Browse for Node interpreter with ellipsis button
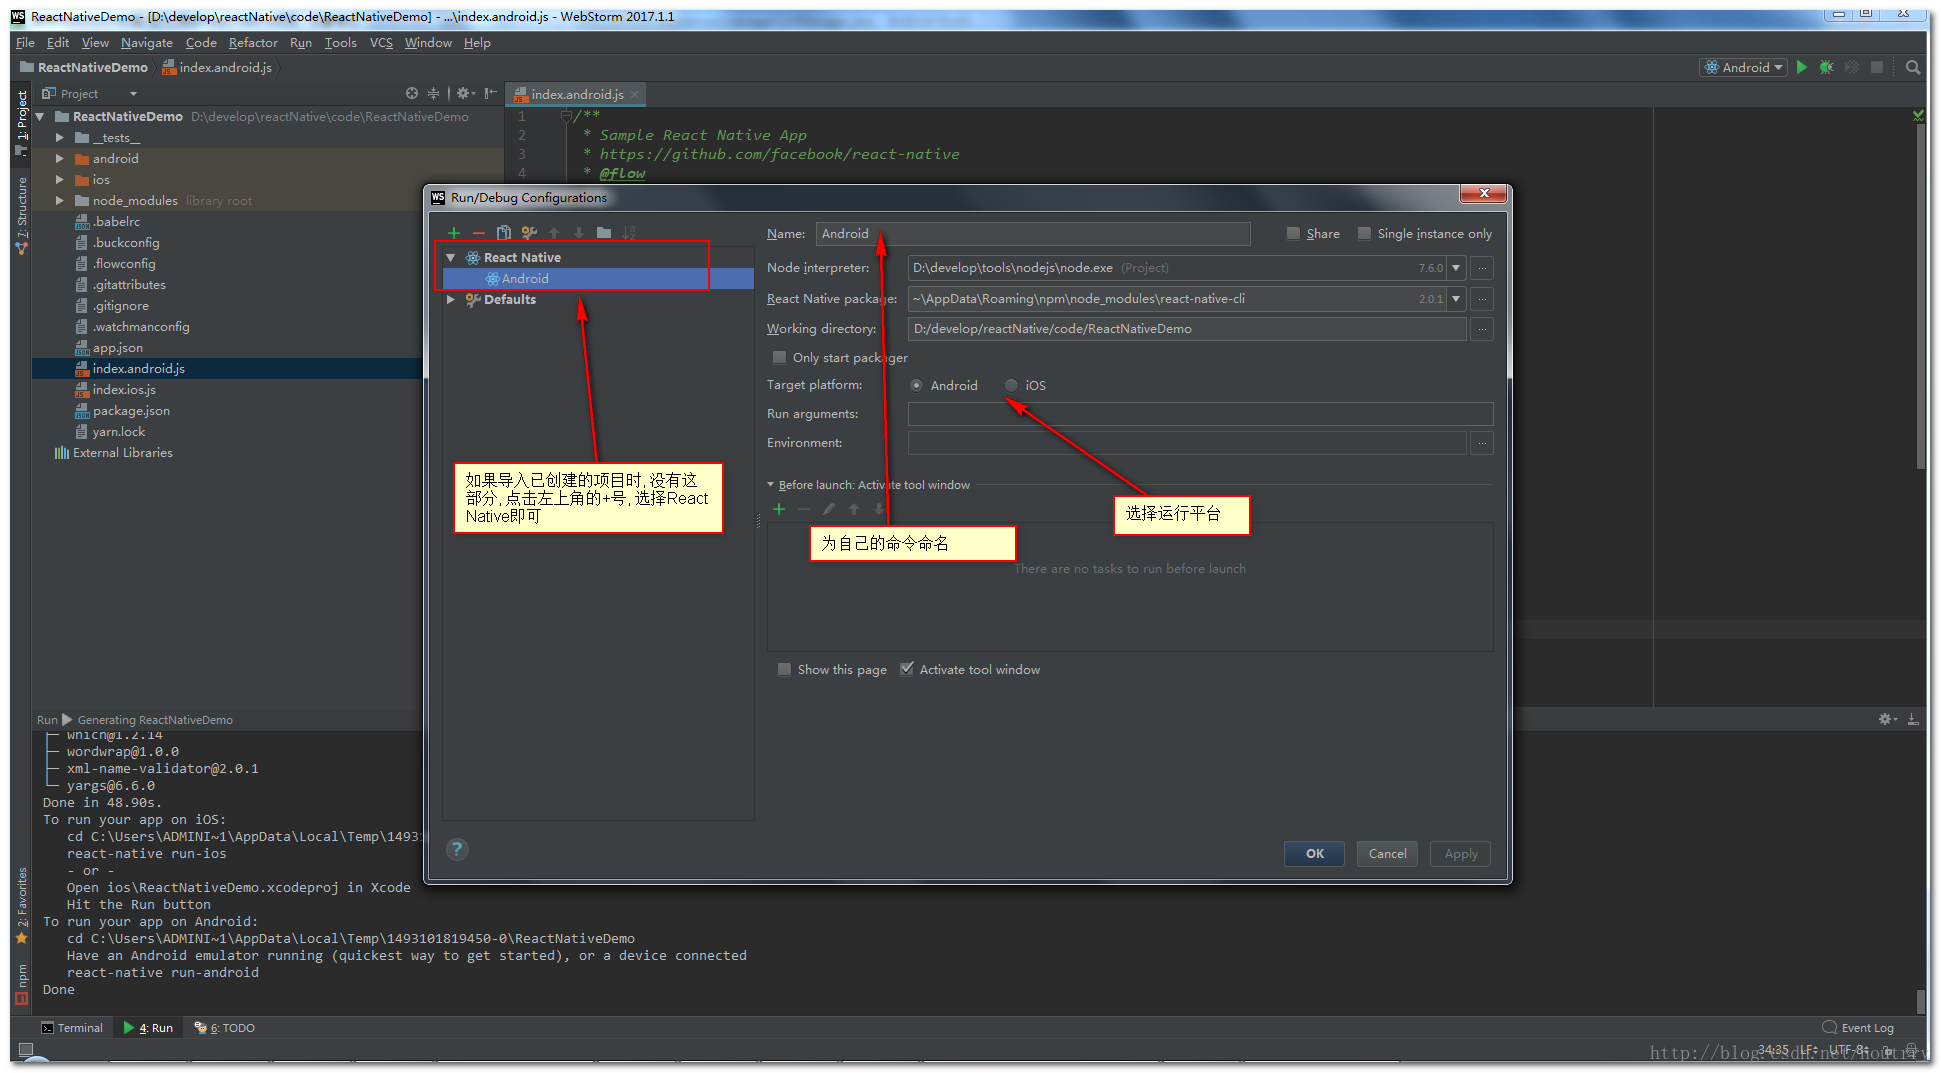The width and height of the screenshot is (1941, 1073). (x=1482, y=268)
